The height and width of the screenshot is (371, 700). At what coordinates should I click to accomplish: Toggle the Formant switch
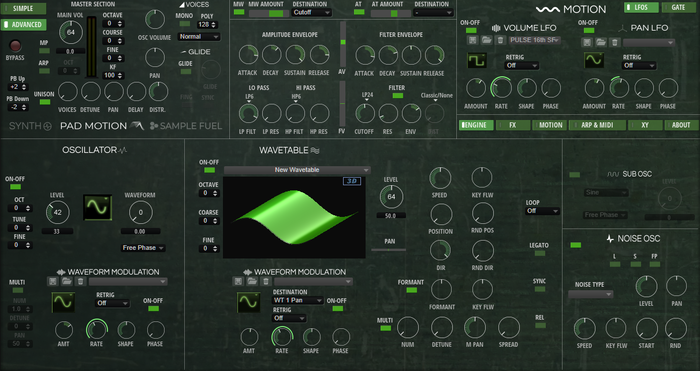point(412,290)
